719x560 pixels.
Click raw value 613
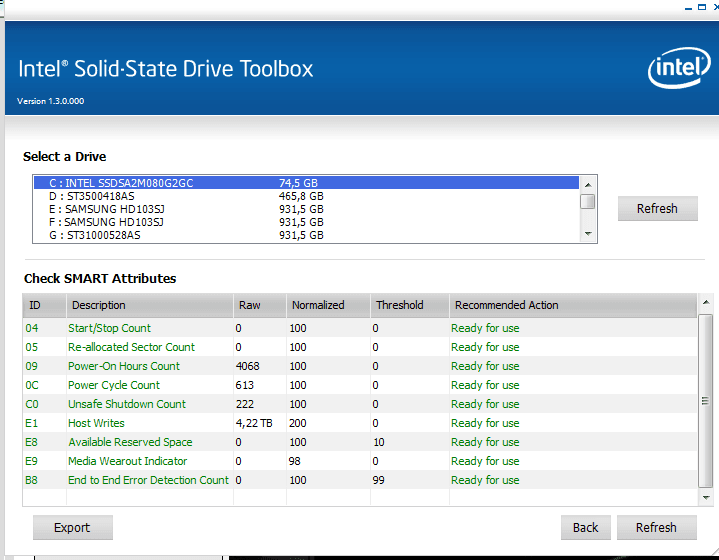(x=244, y=385)
